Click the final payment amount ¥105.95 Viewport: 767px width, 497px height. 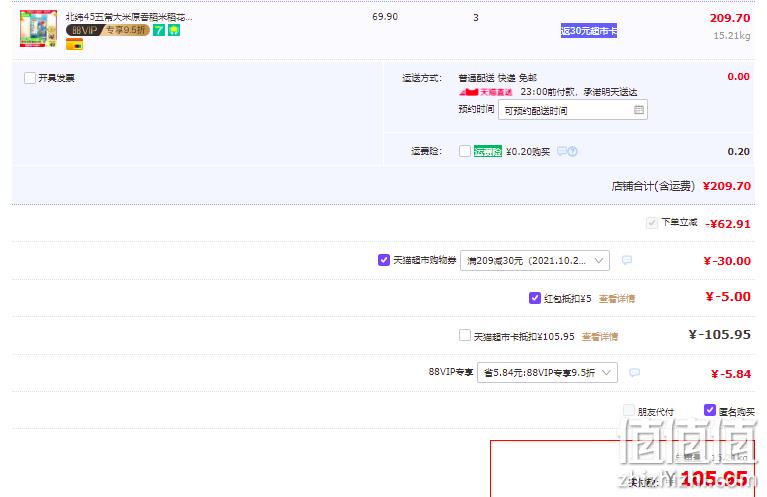point(708,478)
